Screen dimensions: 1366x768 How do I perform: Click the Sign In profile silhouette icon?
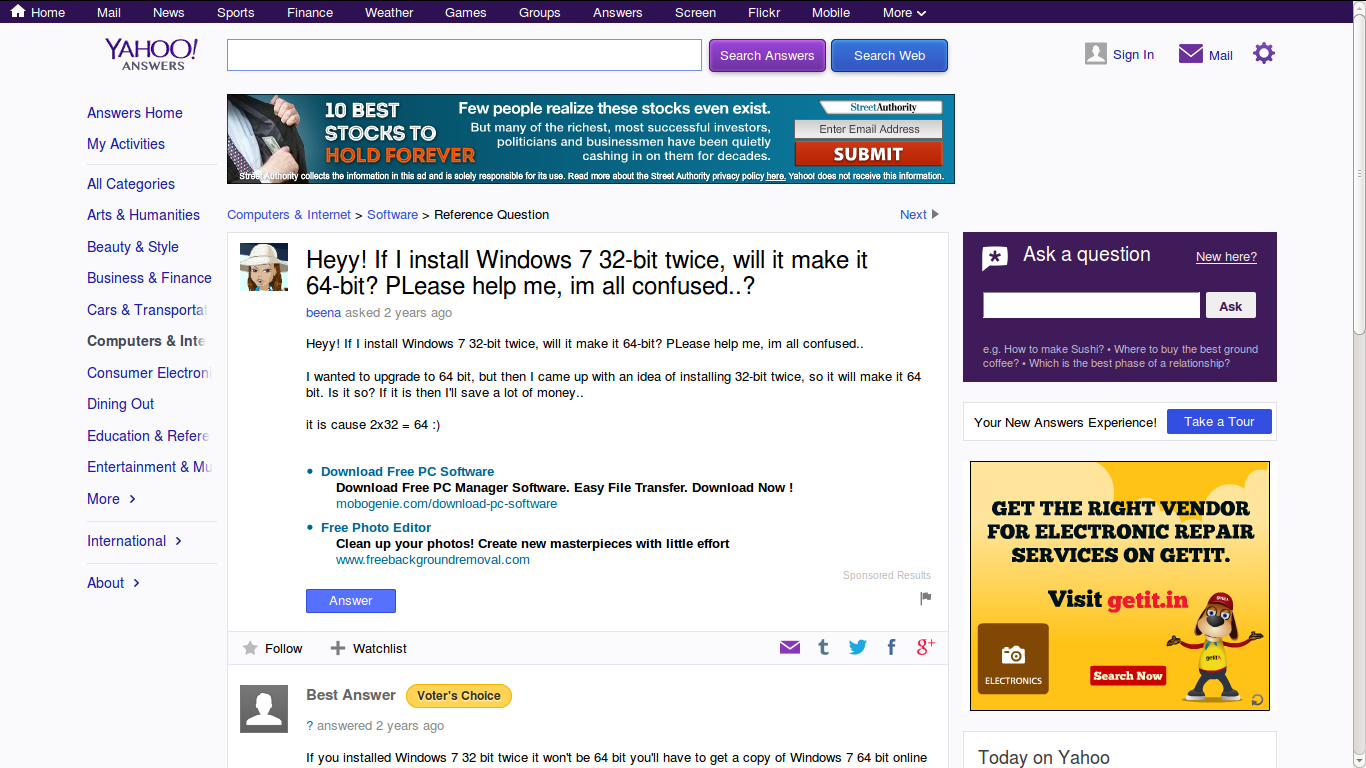1096,54
